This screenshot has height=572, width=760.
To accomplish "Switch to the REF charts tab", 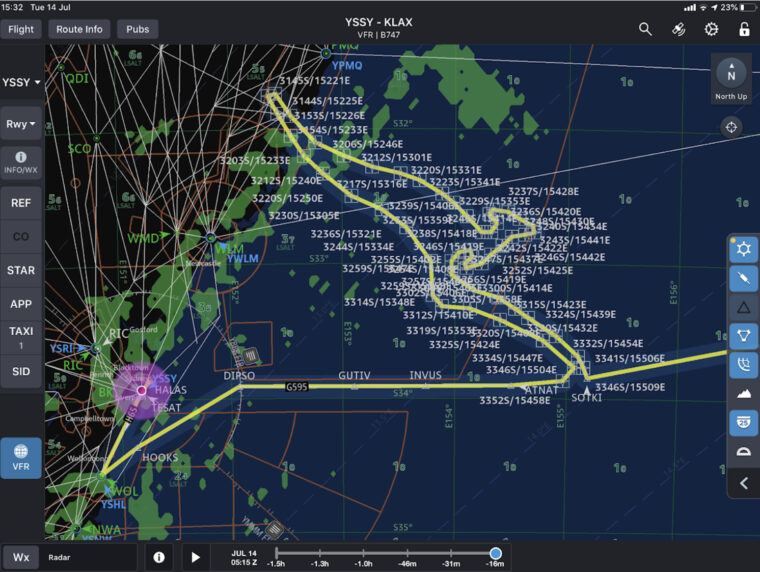I will [x=21, y=203].
